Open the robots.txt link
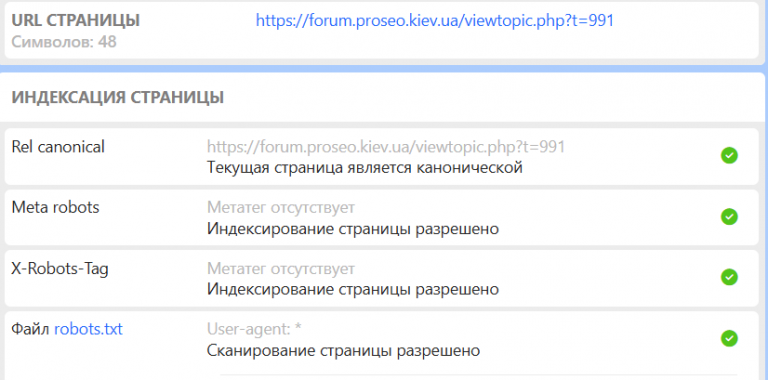Image resolution: width=768 pixels, height=380 pixels. tap(88, 329)
